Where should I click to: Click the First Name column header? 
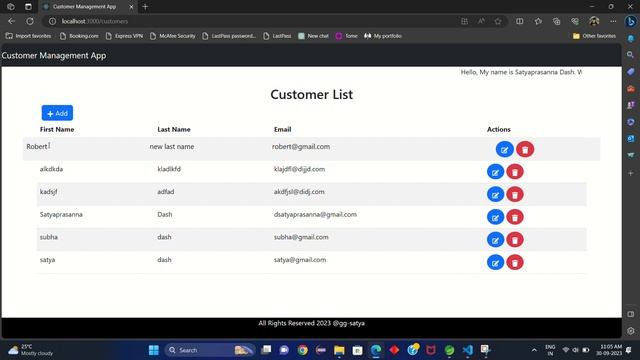click(x=57, y=129)
